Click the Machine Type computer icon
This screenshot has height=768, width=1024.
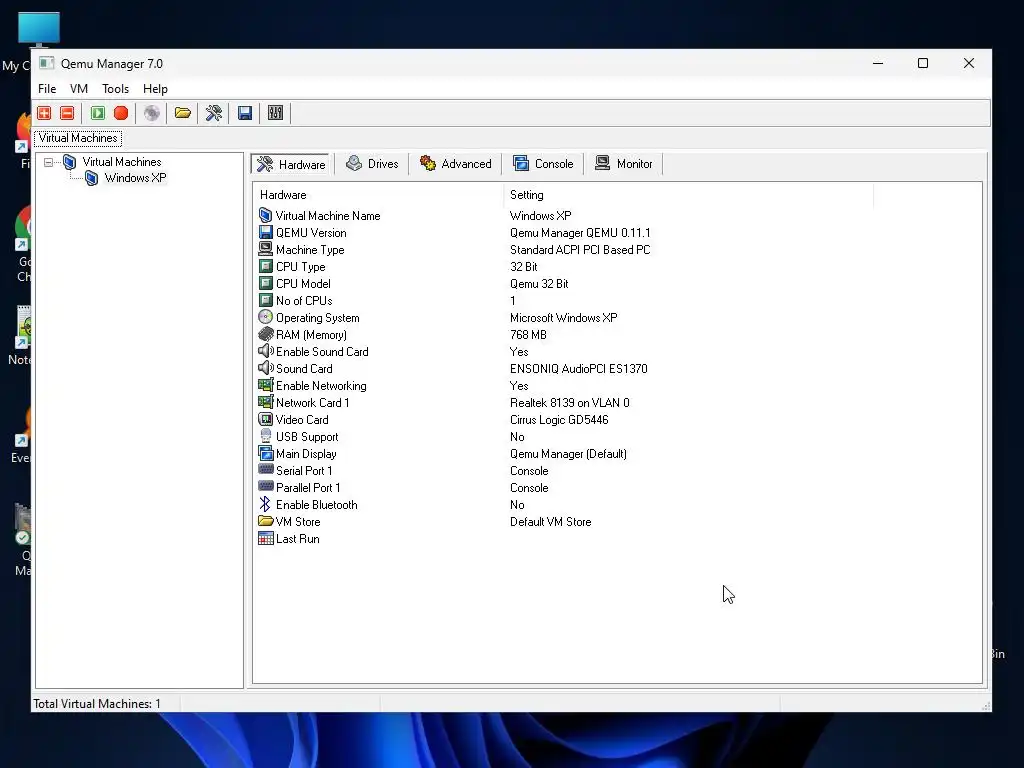265,249
